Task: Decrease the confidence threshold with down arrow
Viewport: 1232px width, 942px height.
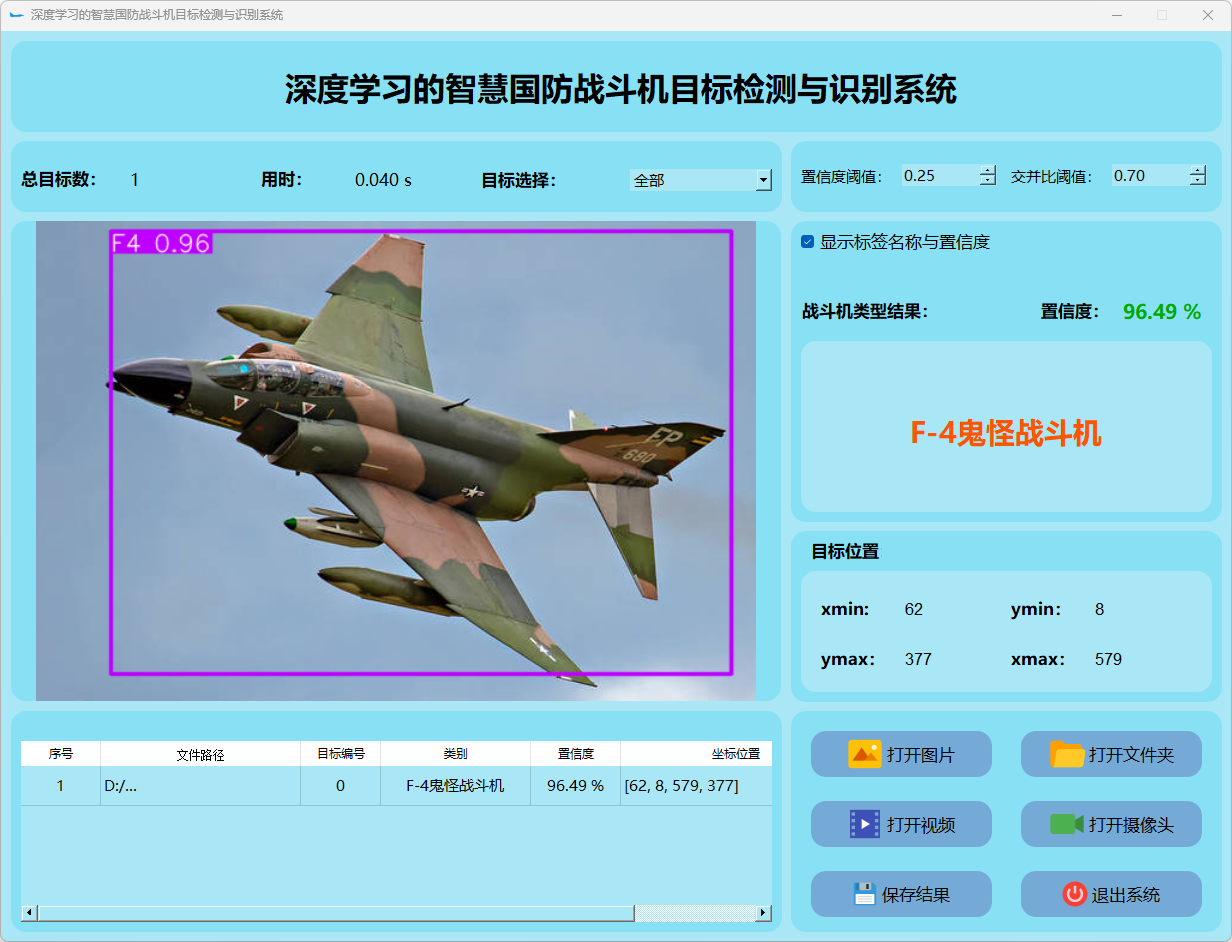Action: pyautogui.click(x=988, y=181)
